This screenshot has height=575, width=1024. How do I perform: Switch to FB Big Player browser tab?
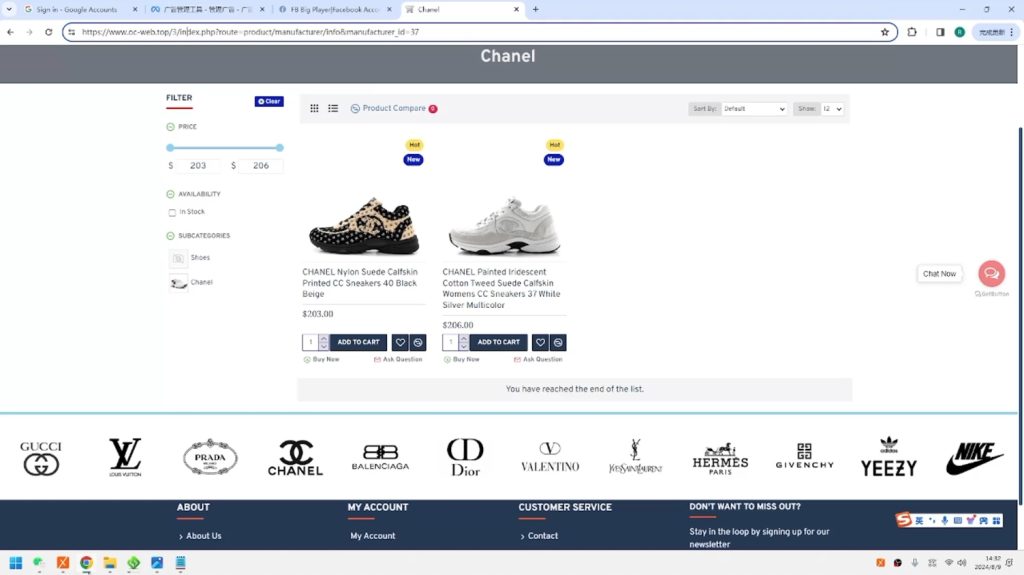pyautogui.click(x=334, y=9)
